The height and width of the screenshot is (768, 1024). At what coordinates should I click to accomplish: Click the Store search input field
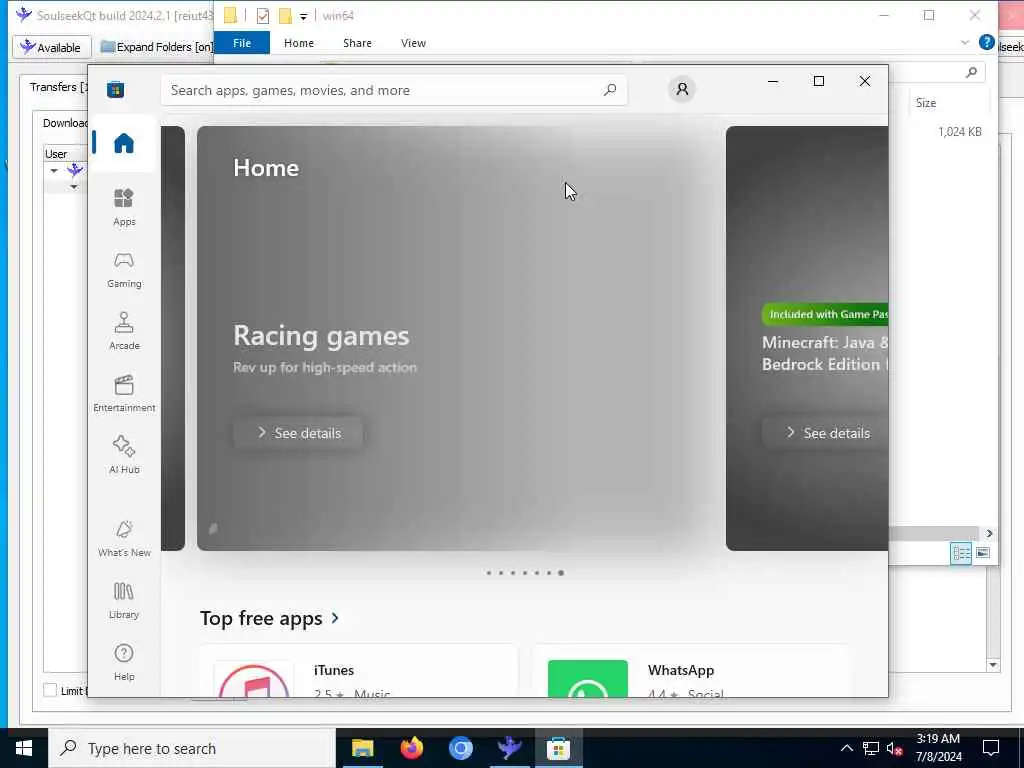point(394,90)
